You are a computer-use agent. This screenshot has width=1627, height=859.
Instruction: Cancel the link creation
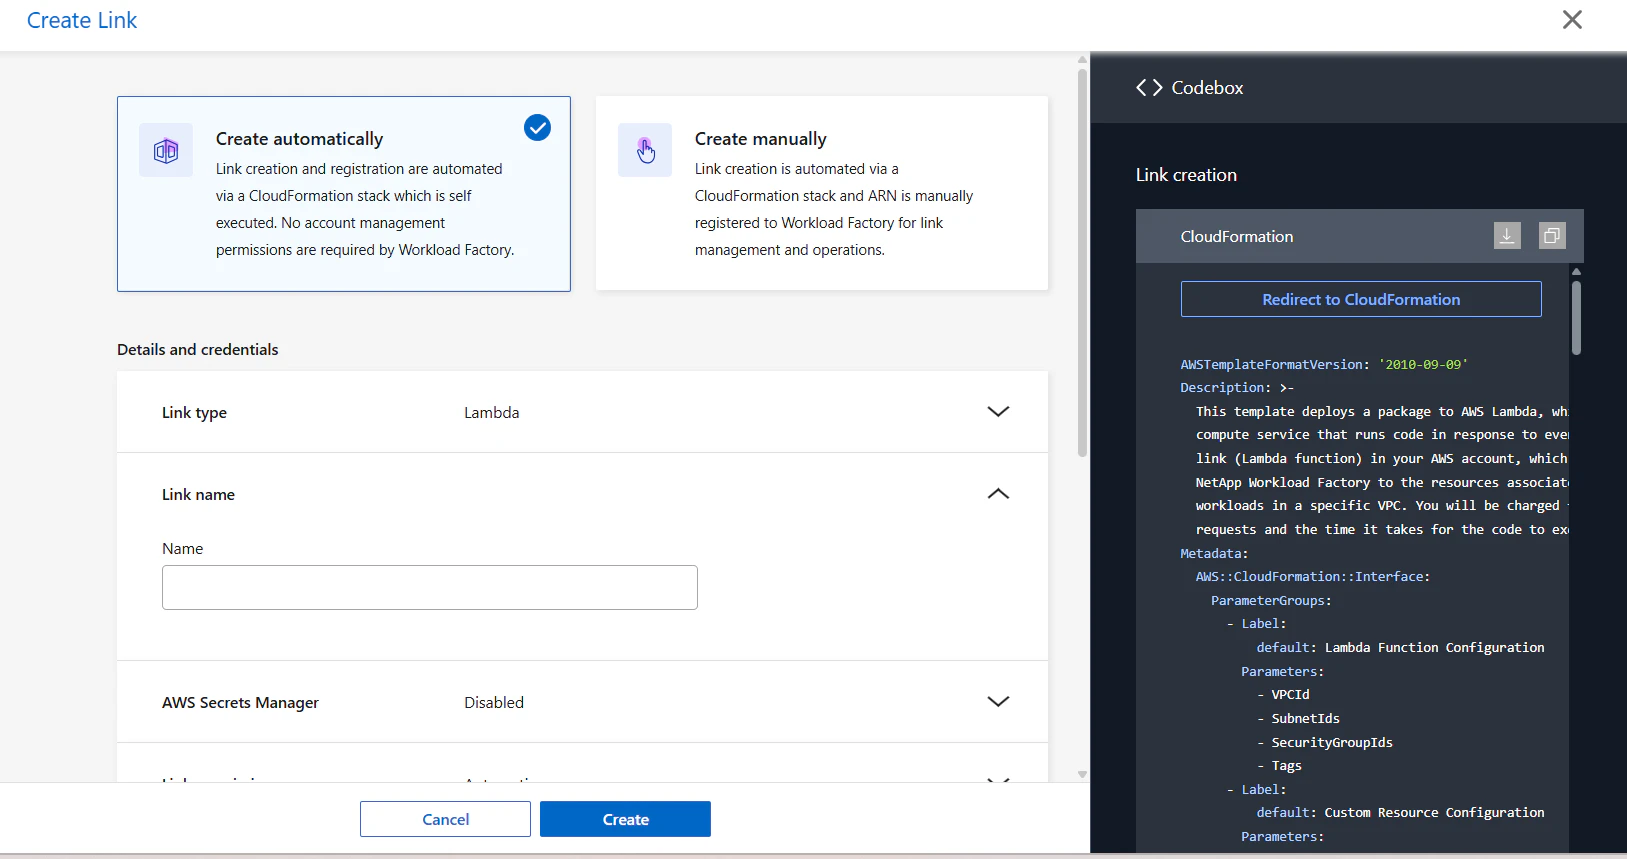pyautogui.click(x=445, y=819)
